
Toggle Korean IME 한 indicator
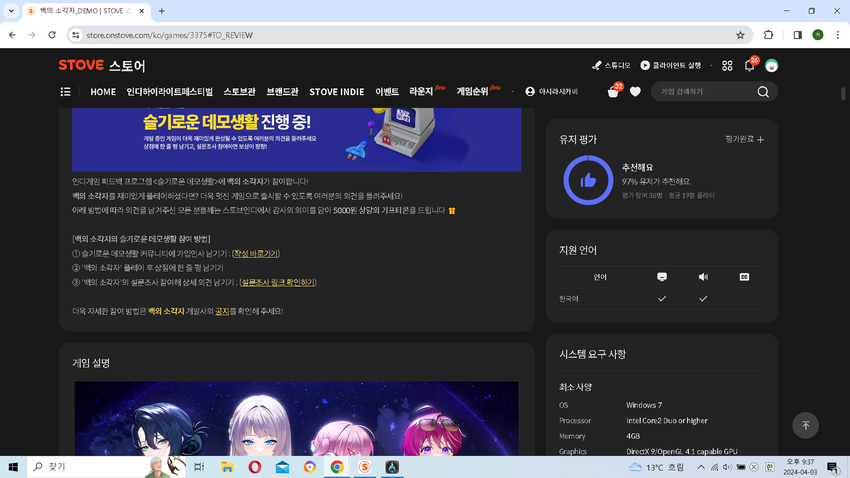coord(769,467)
